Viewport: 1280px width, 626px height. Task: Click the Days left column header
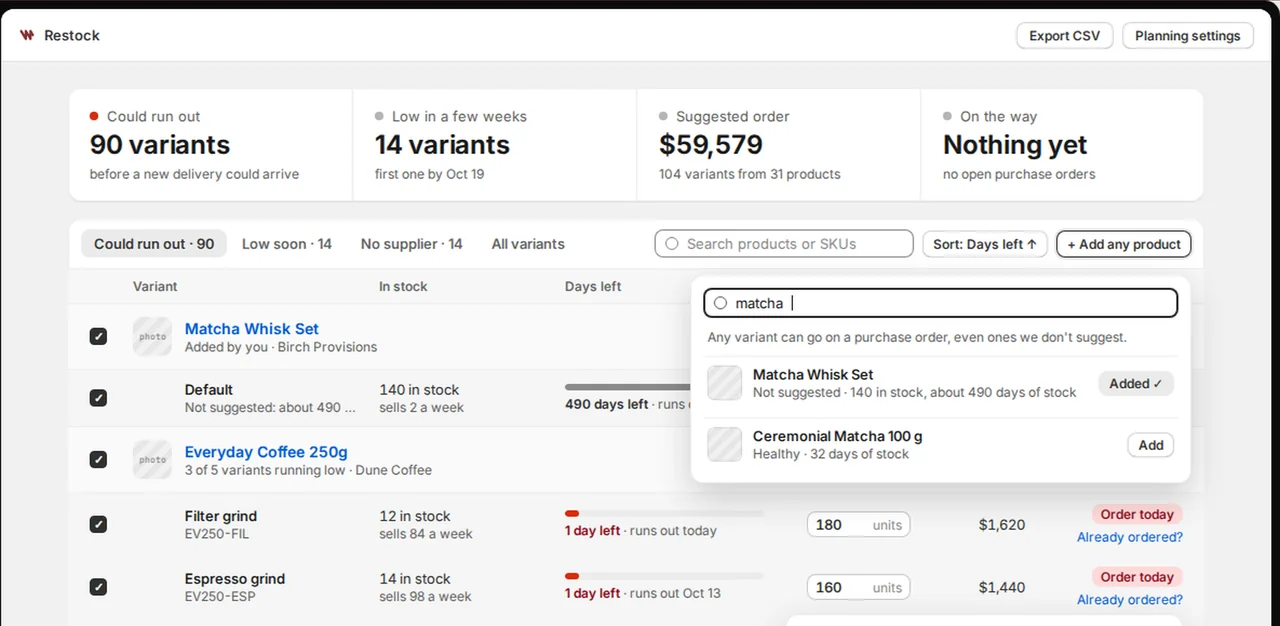(593, 286)
